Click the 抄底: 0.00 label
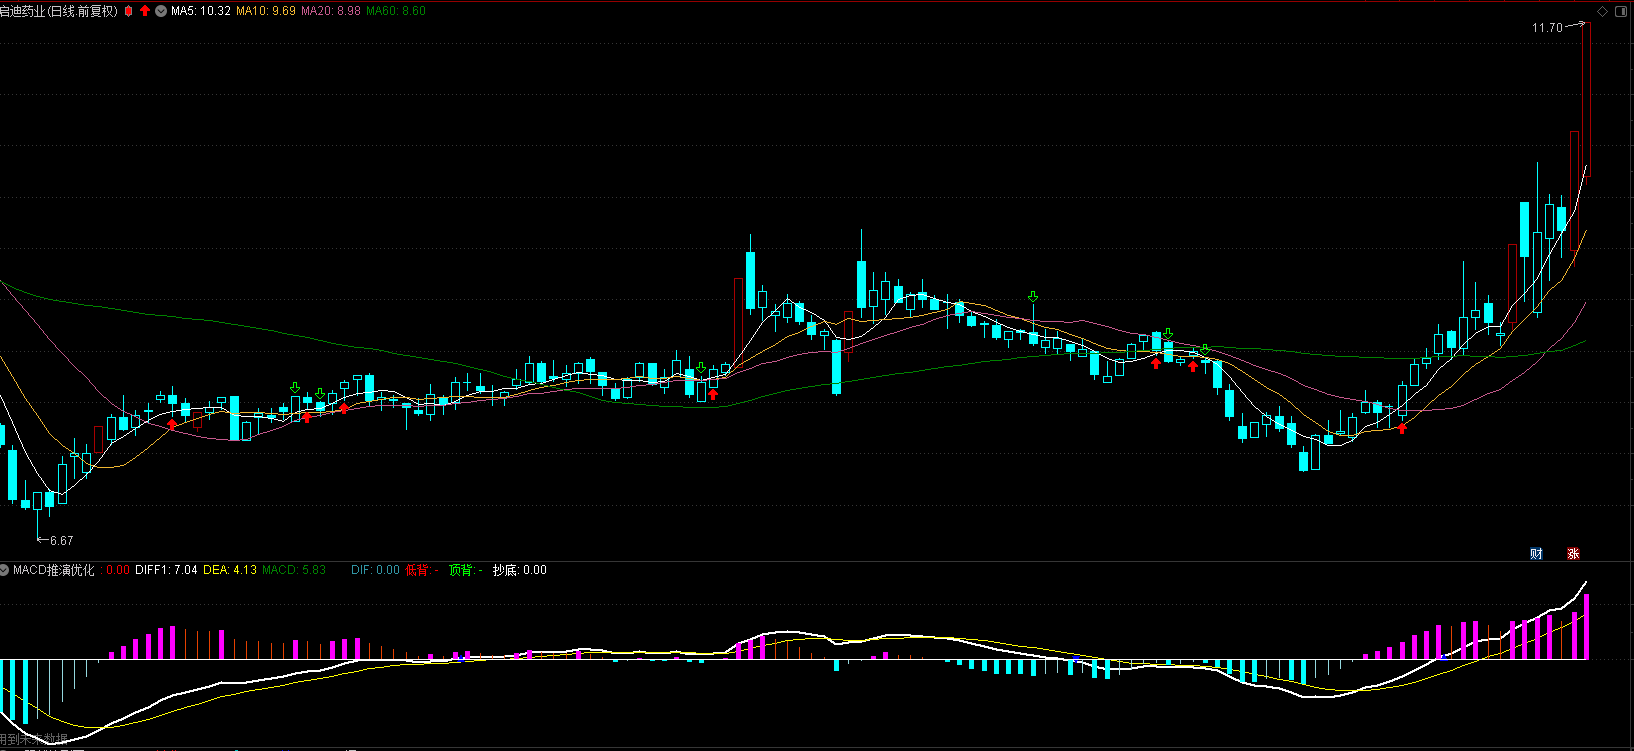1634x751 pixels. [519, 570]
